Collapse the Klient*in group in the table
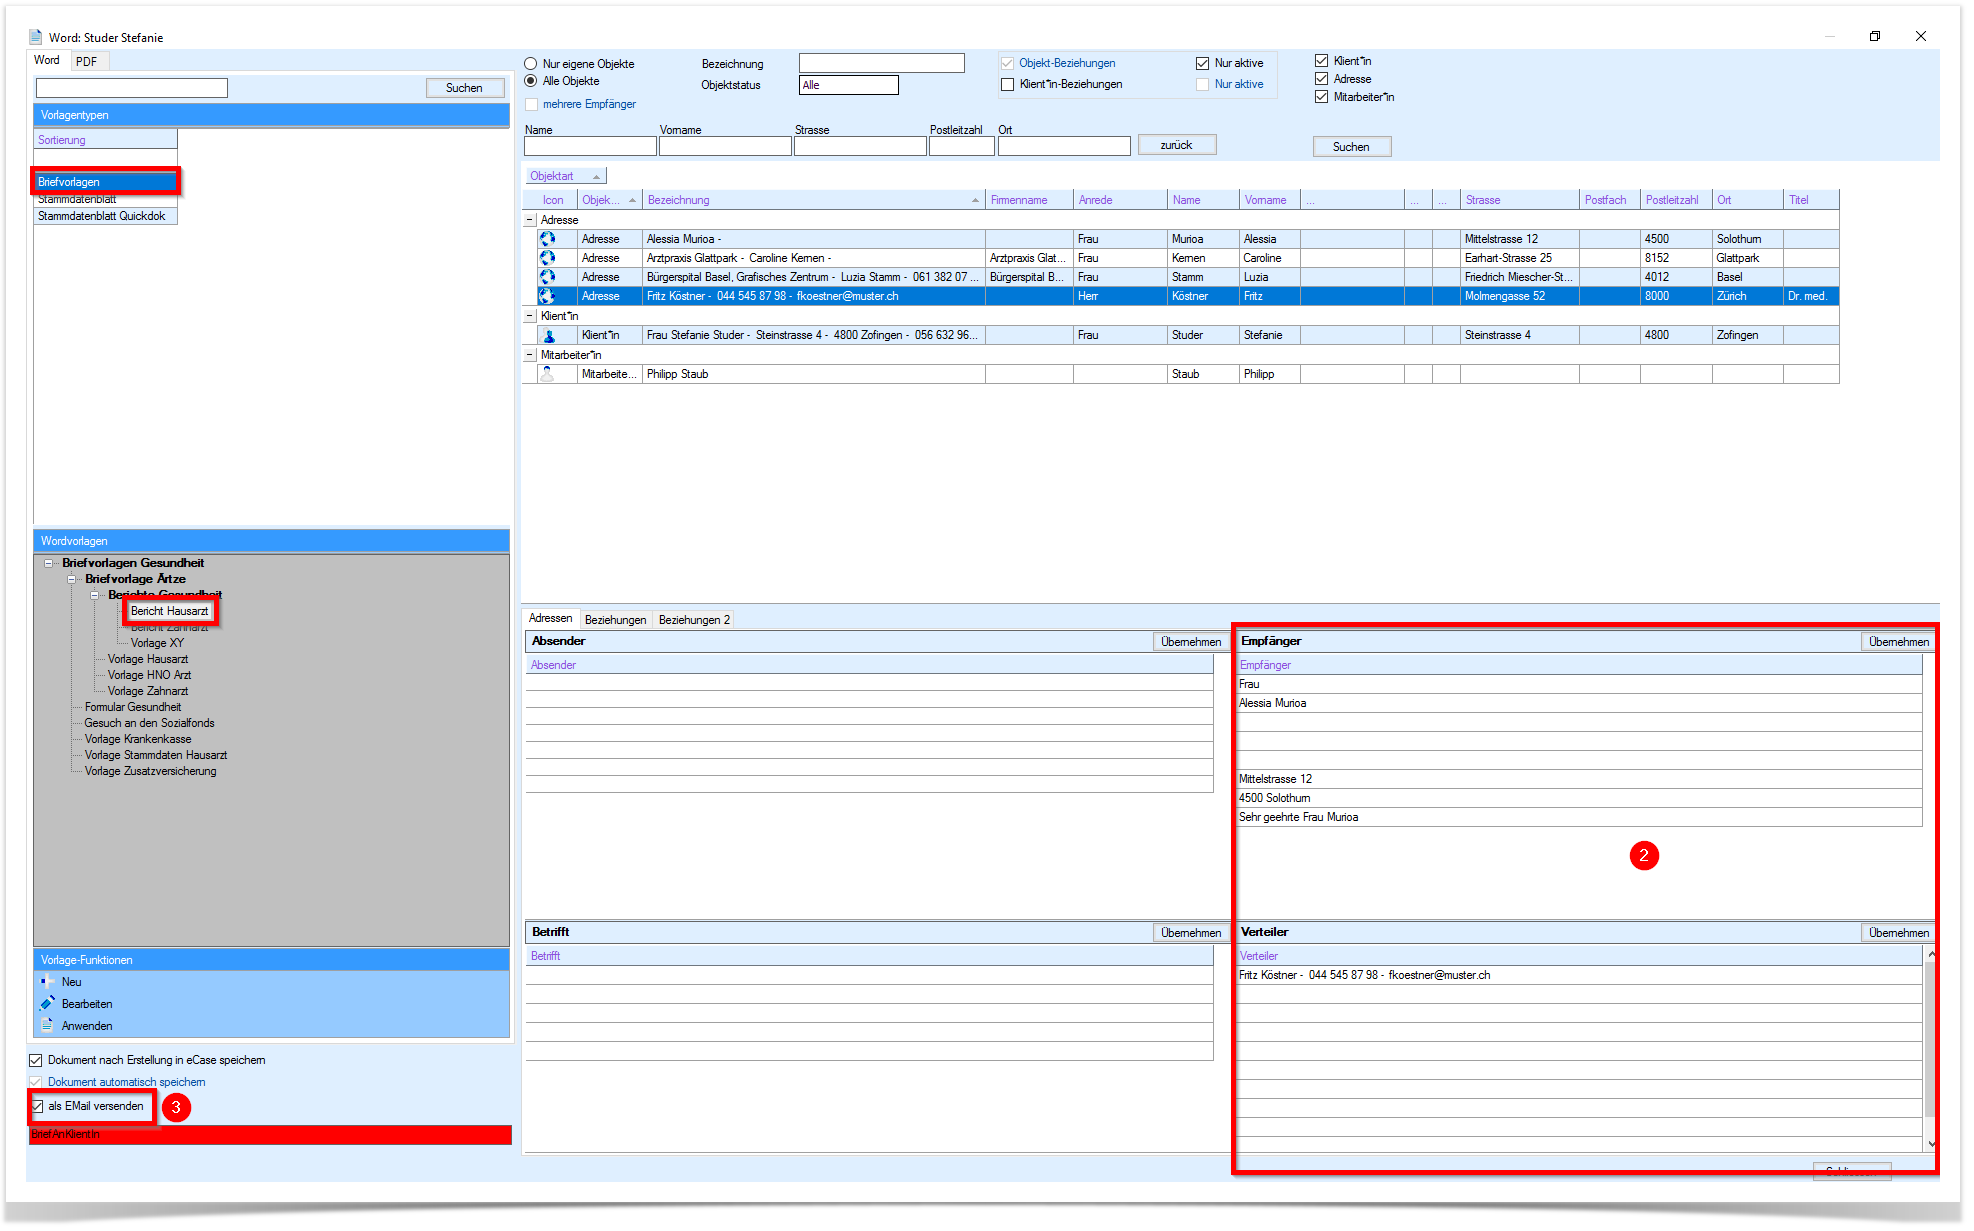The width and height of the screenshot is (1974, 1231). (x=530, y=316)
